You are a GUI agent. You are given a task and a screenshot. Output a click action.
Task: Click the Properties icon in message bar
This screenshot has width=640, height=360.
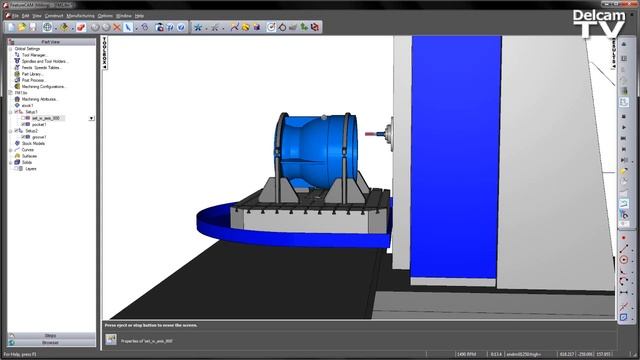point(111,339)
